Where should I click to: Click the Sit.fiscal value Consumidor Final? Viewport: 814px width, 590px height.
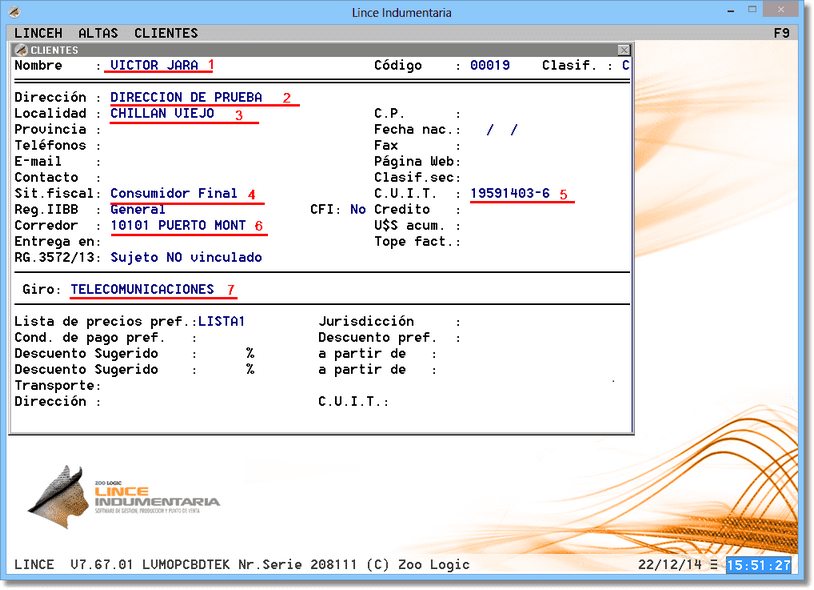coord(173,193)
